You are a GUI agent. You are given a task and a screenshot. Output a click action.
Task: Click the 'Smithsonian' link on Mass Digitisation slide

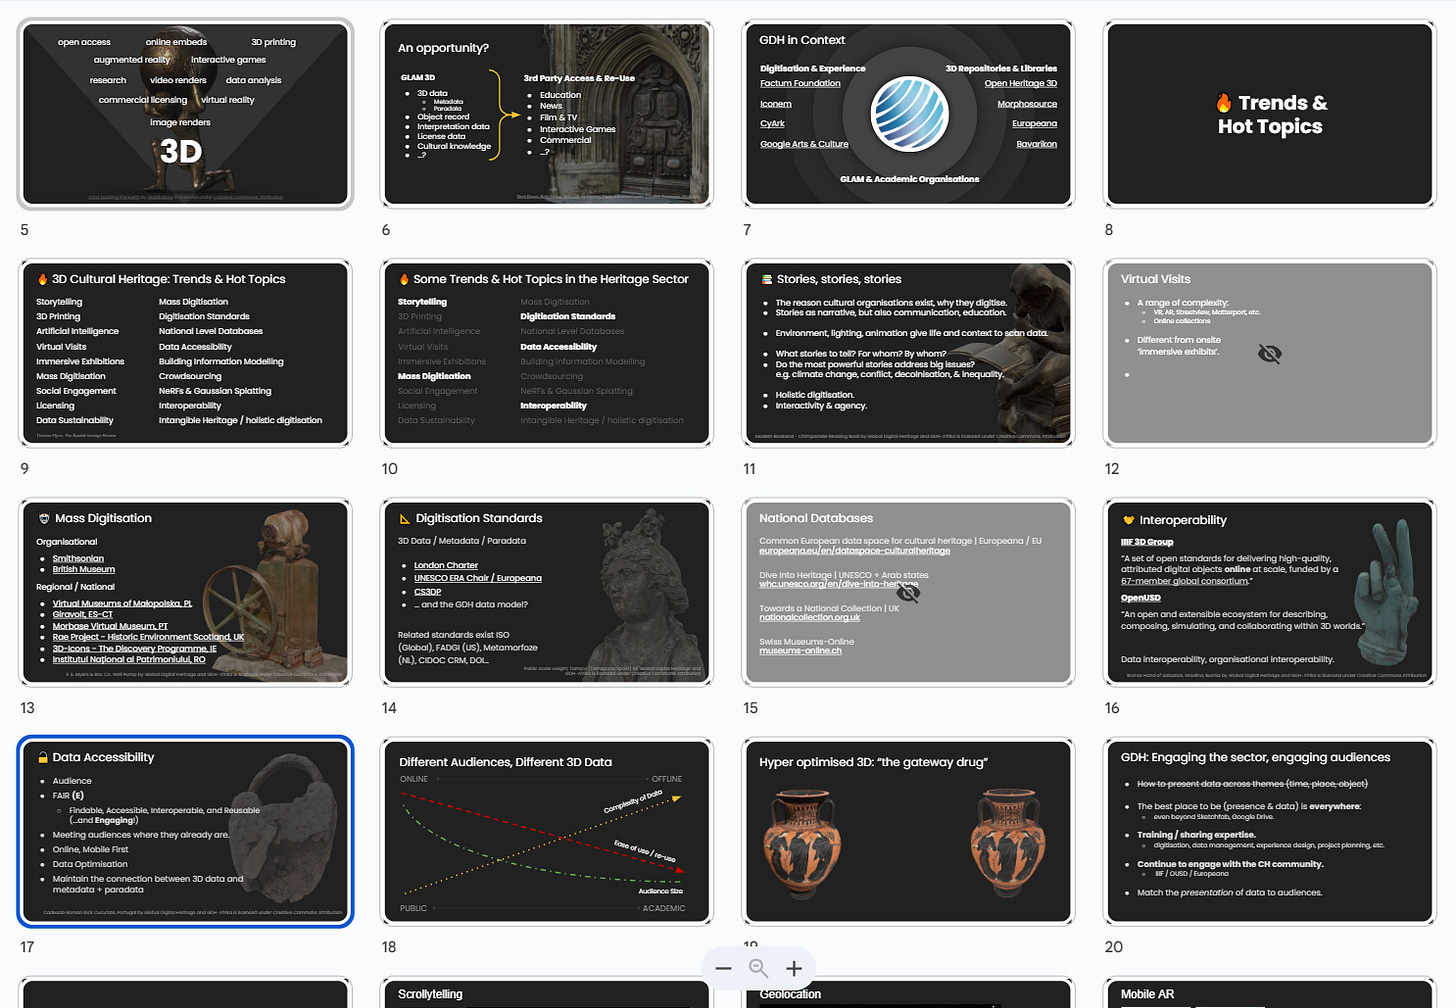click(78, 559)
